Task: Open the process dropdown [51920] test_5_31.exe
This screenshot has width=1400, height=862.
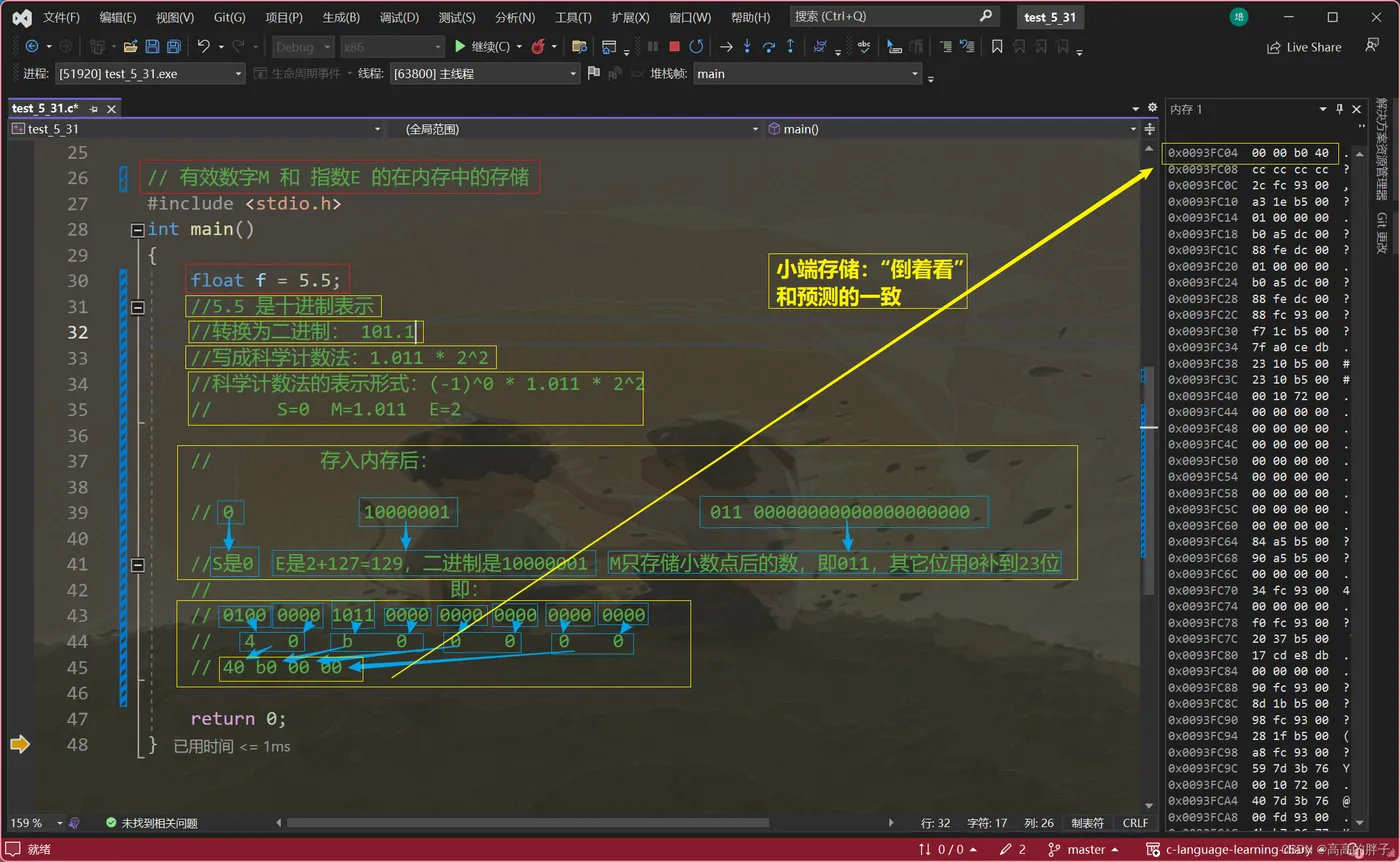Action: 149,73
